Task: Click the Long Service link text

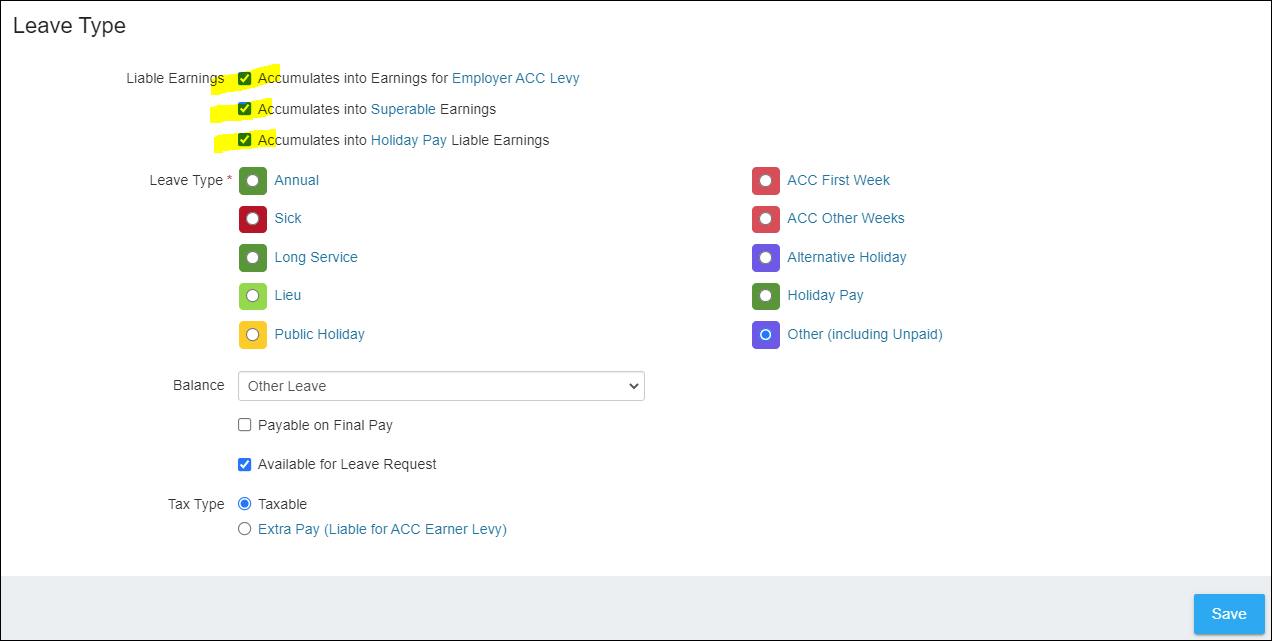Action: (316, 257)
